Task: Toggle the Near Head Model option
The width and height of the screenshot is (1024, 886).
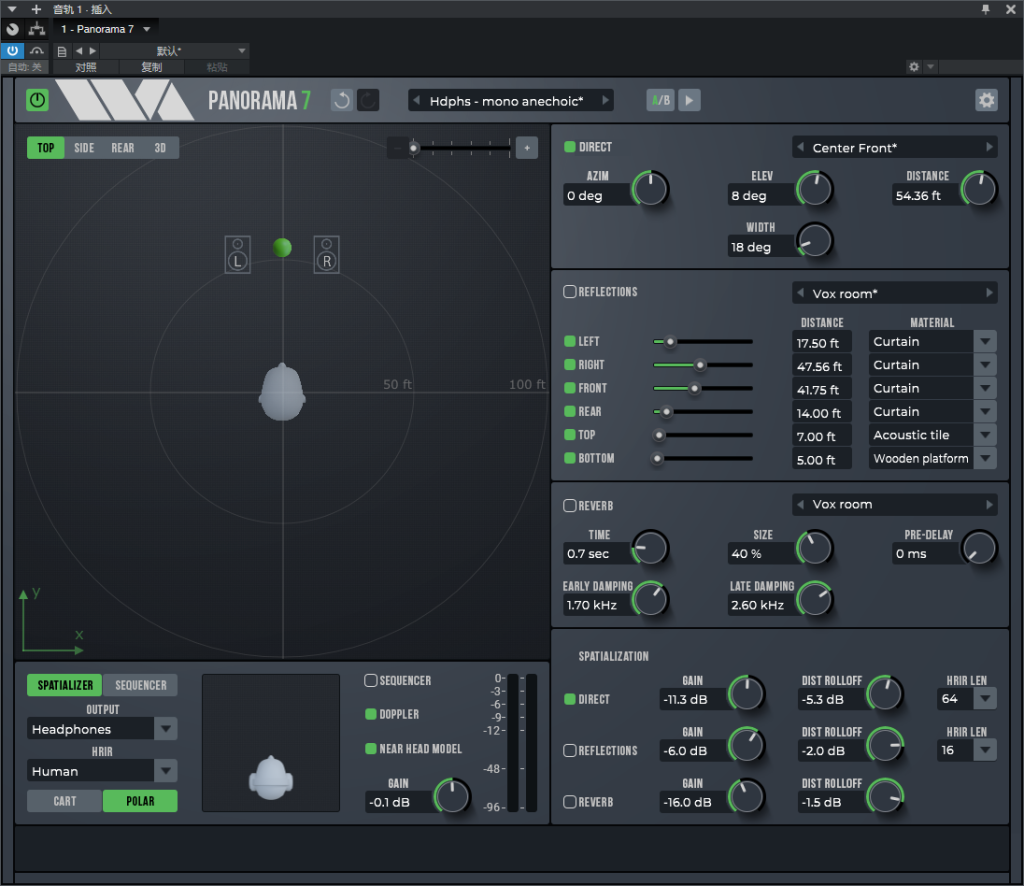Action: point(370,749)
